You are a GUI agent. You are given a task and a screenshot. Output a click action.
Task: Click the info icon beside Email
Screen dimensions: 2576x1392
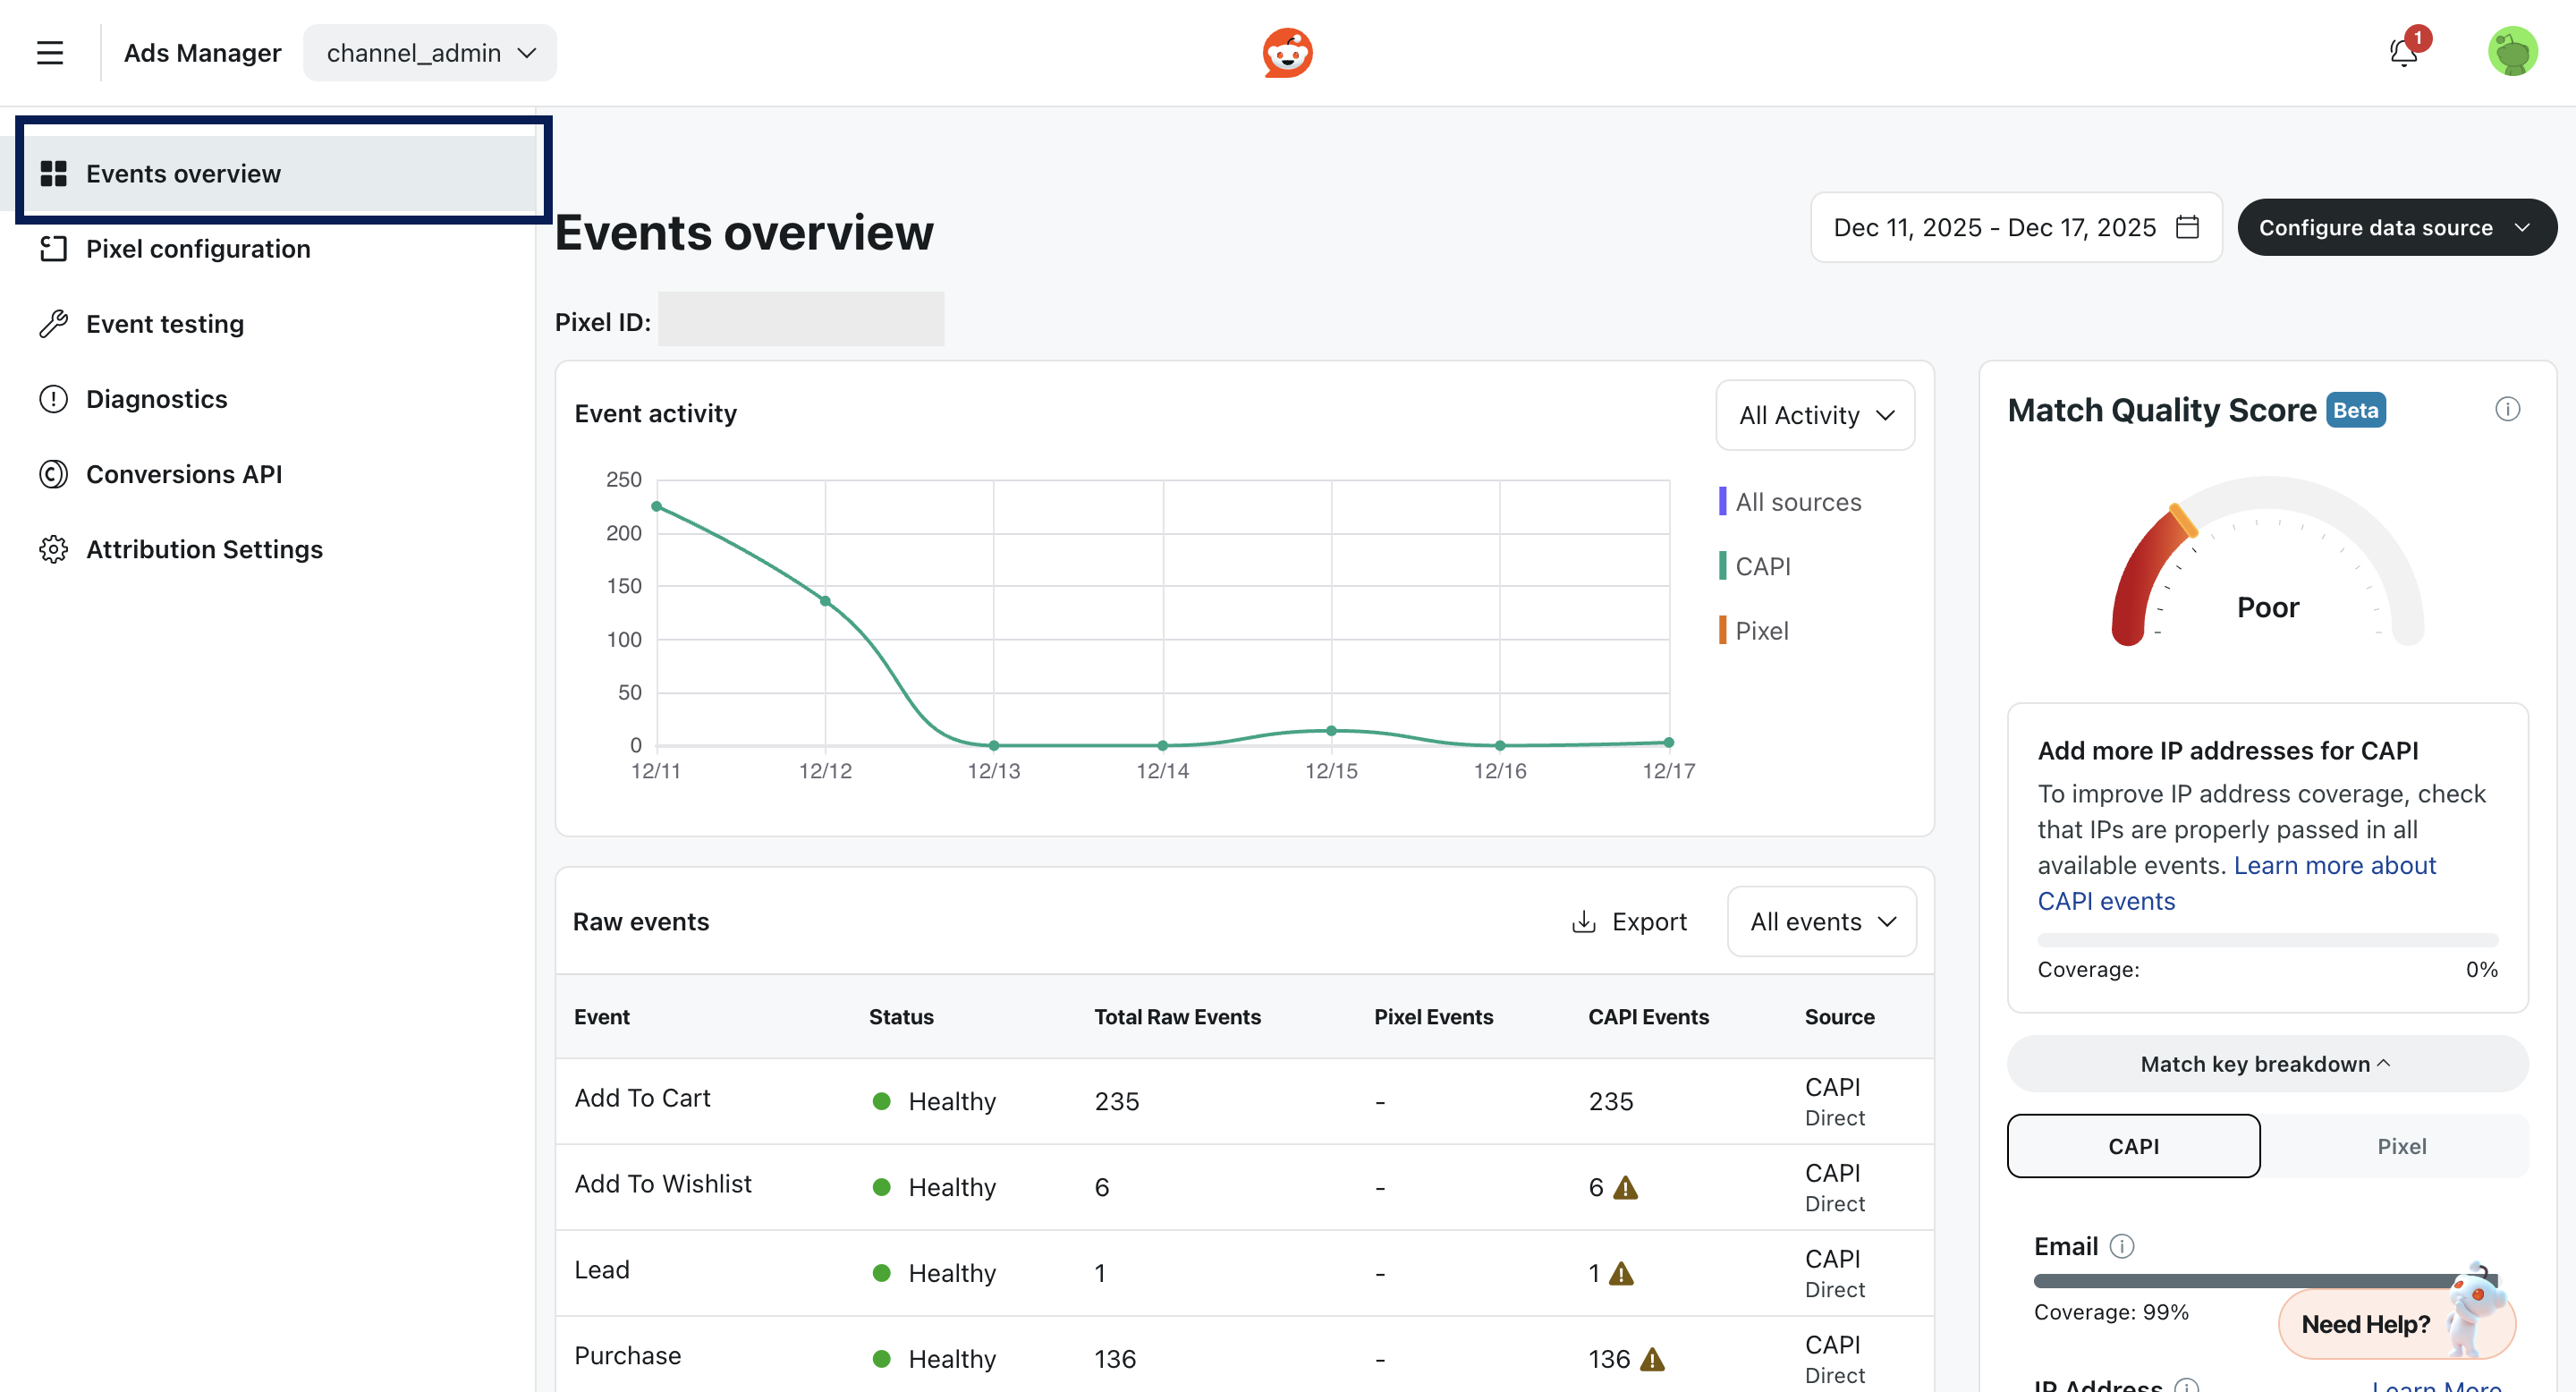2122,1246
